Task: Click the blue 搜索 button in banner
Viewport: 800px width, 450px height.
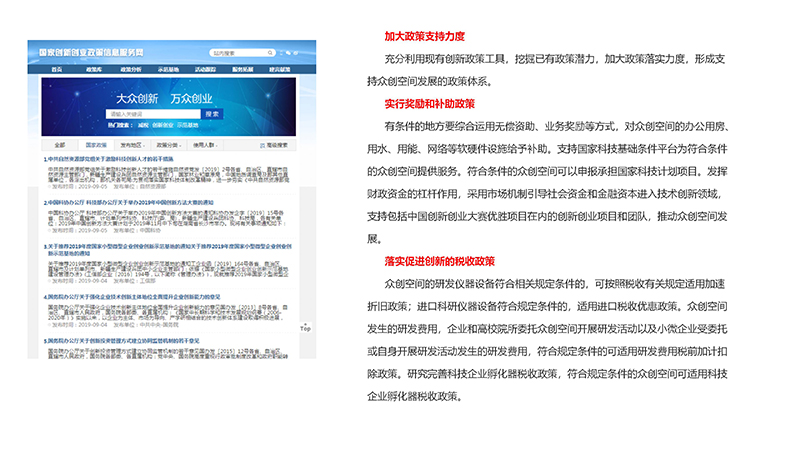Action: (212, 114)
